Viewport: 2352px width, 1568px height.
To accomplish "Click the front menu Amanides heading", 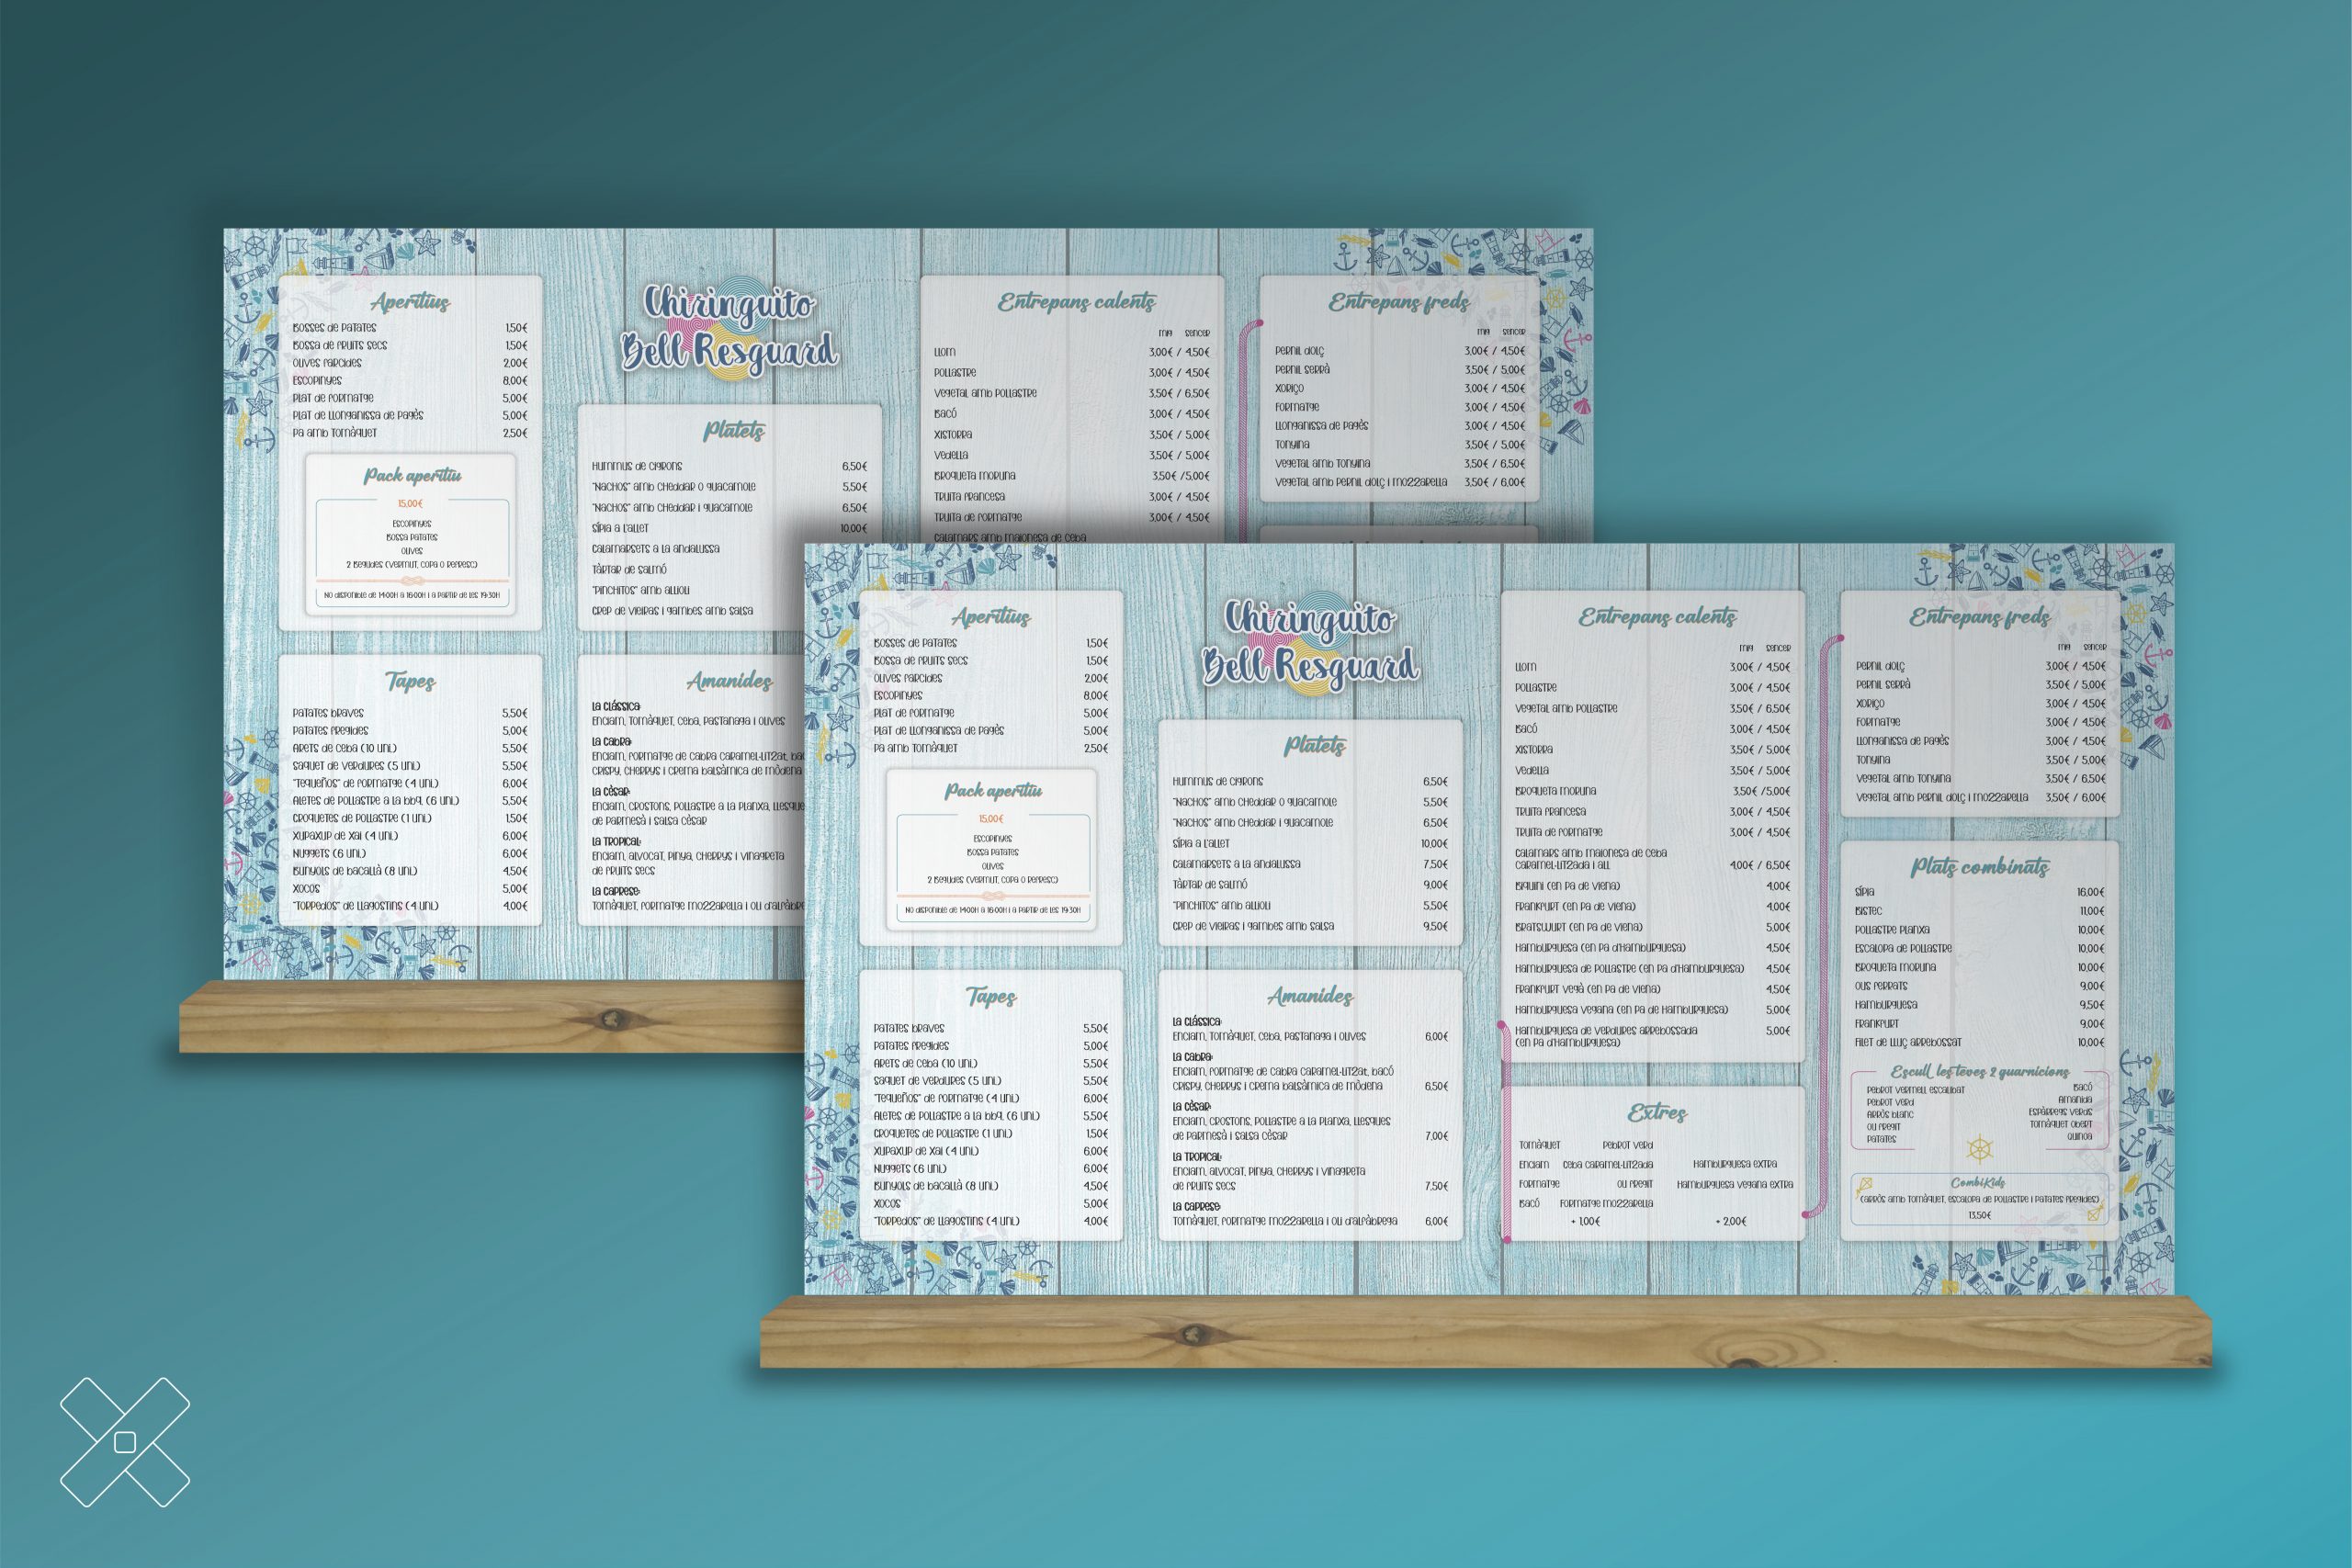I will [x=1310, y=996].
